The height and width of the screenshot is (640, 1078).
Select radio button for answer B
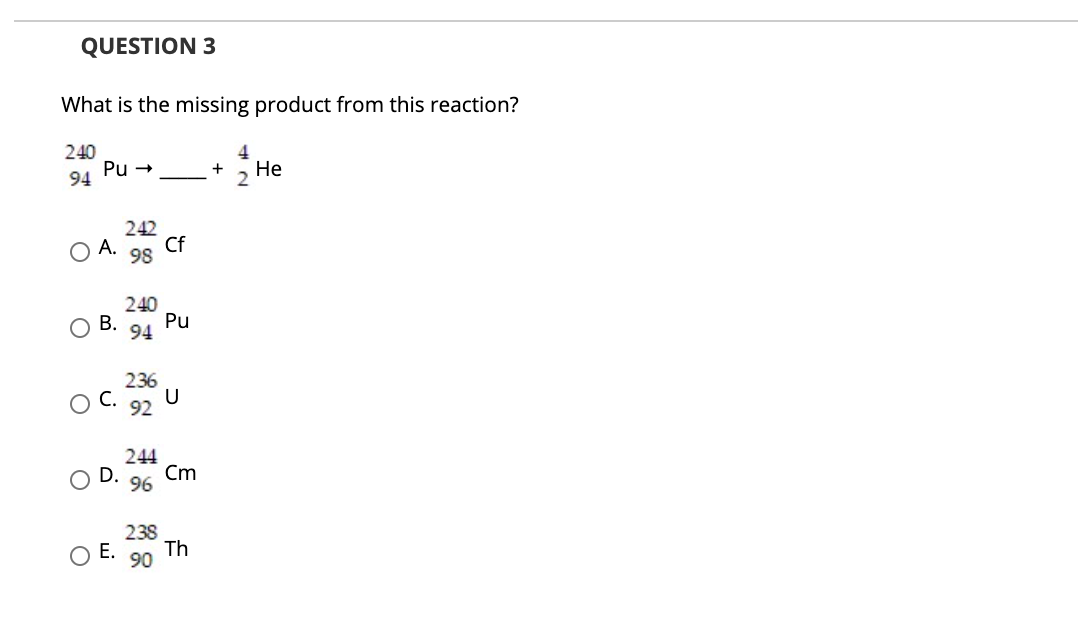coord(78,328)
